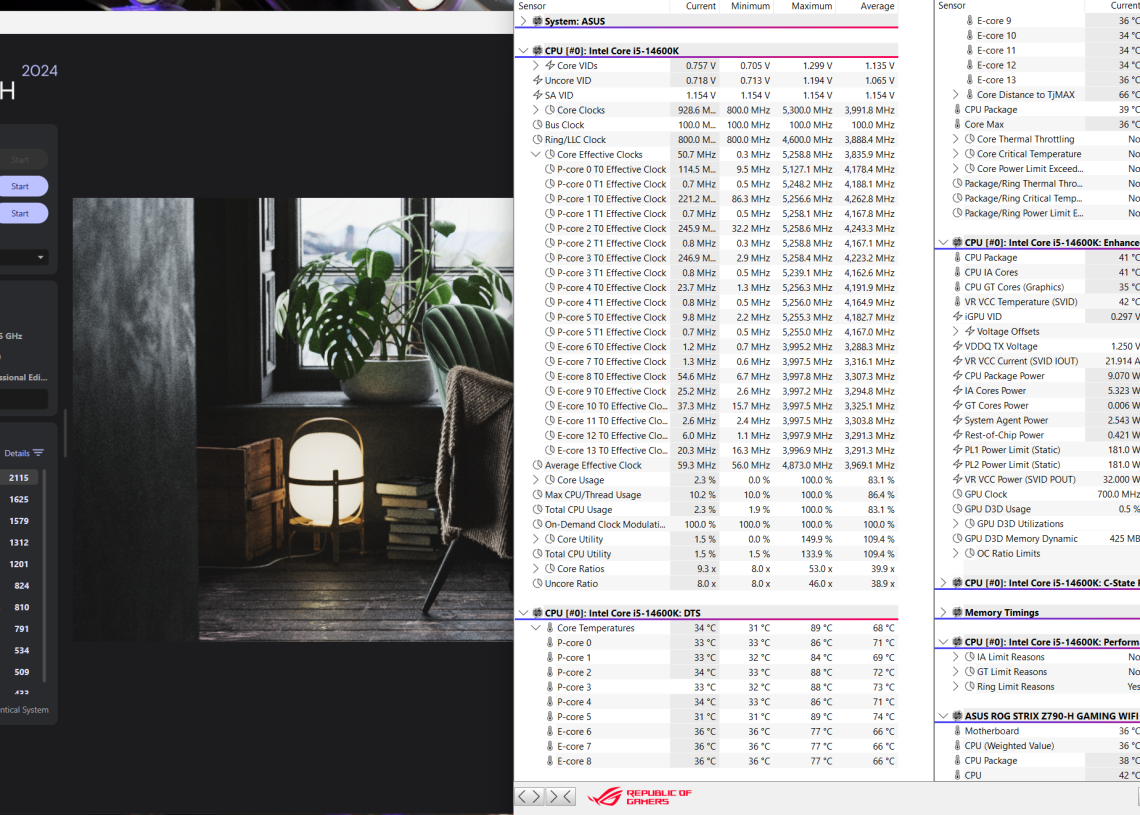Viewport: 1140px width, 815px height.
Task: Click the 1312 score in Cinebench ranking
Action: tap(19, 542)
